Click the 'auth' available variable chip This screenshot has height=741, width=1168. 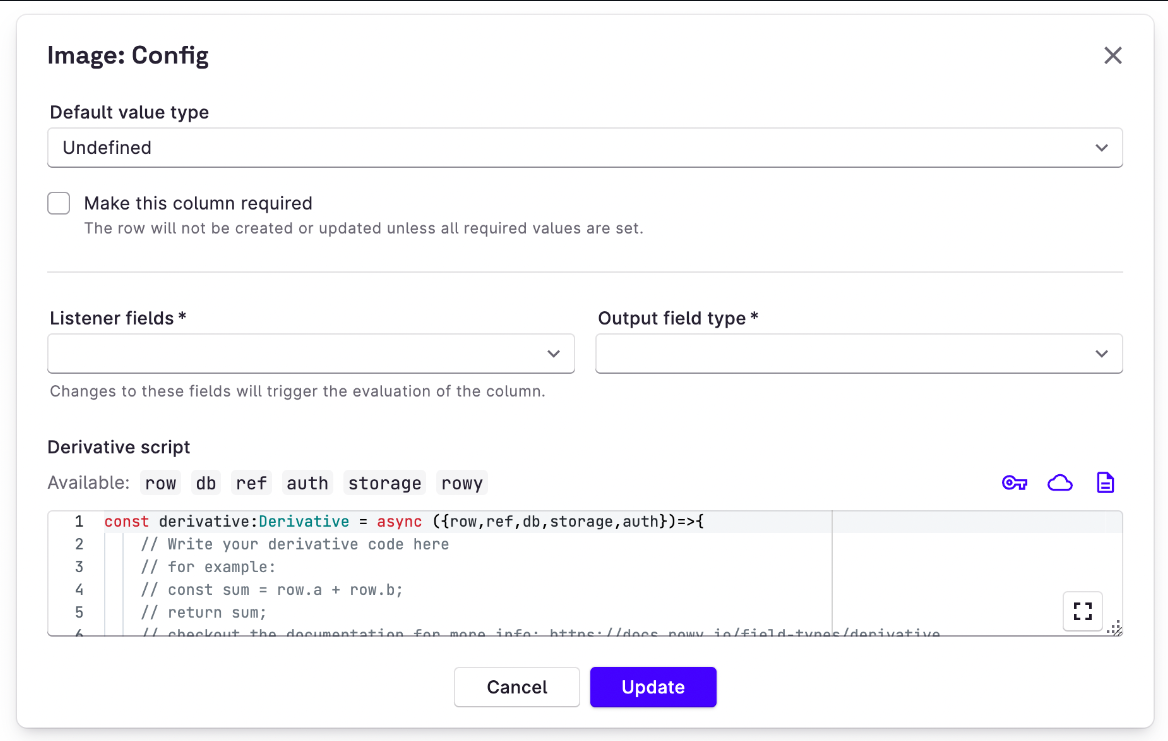tap(307, 483)
